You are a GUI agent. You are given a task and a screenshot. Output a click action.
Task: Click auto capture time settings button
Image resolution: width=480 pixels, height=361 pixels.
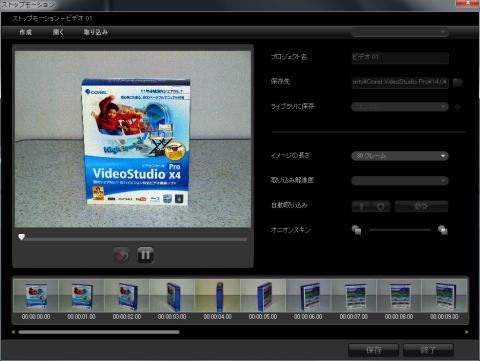421,206
